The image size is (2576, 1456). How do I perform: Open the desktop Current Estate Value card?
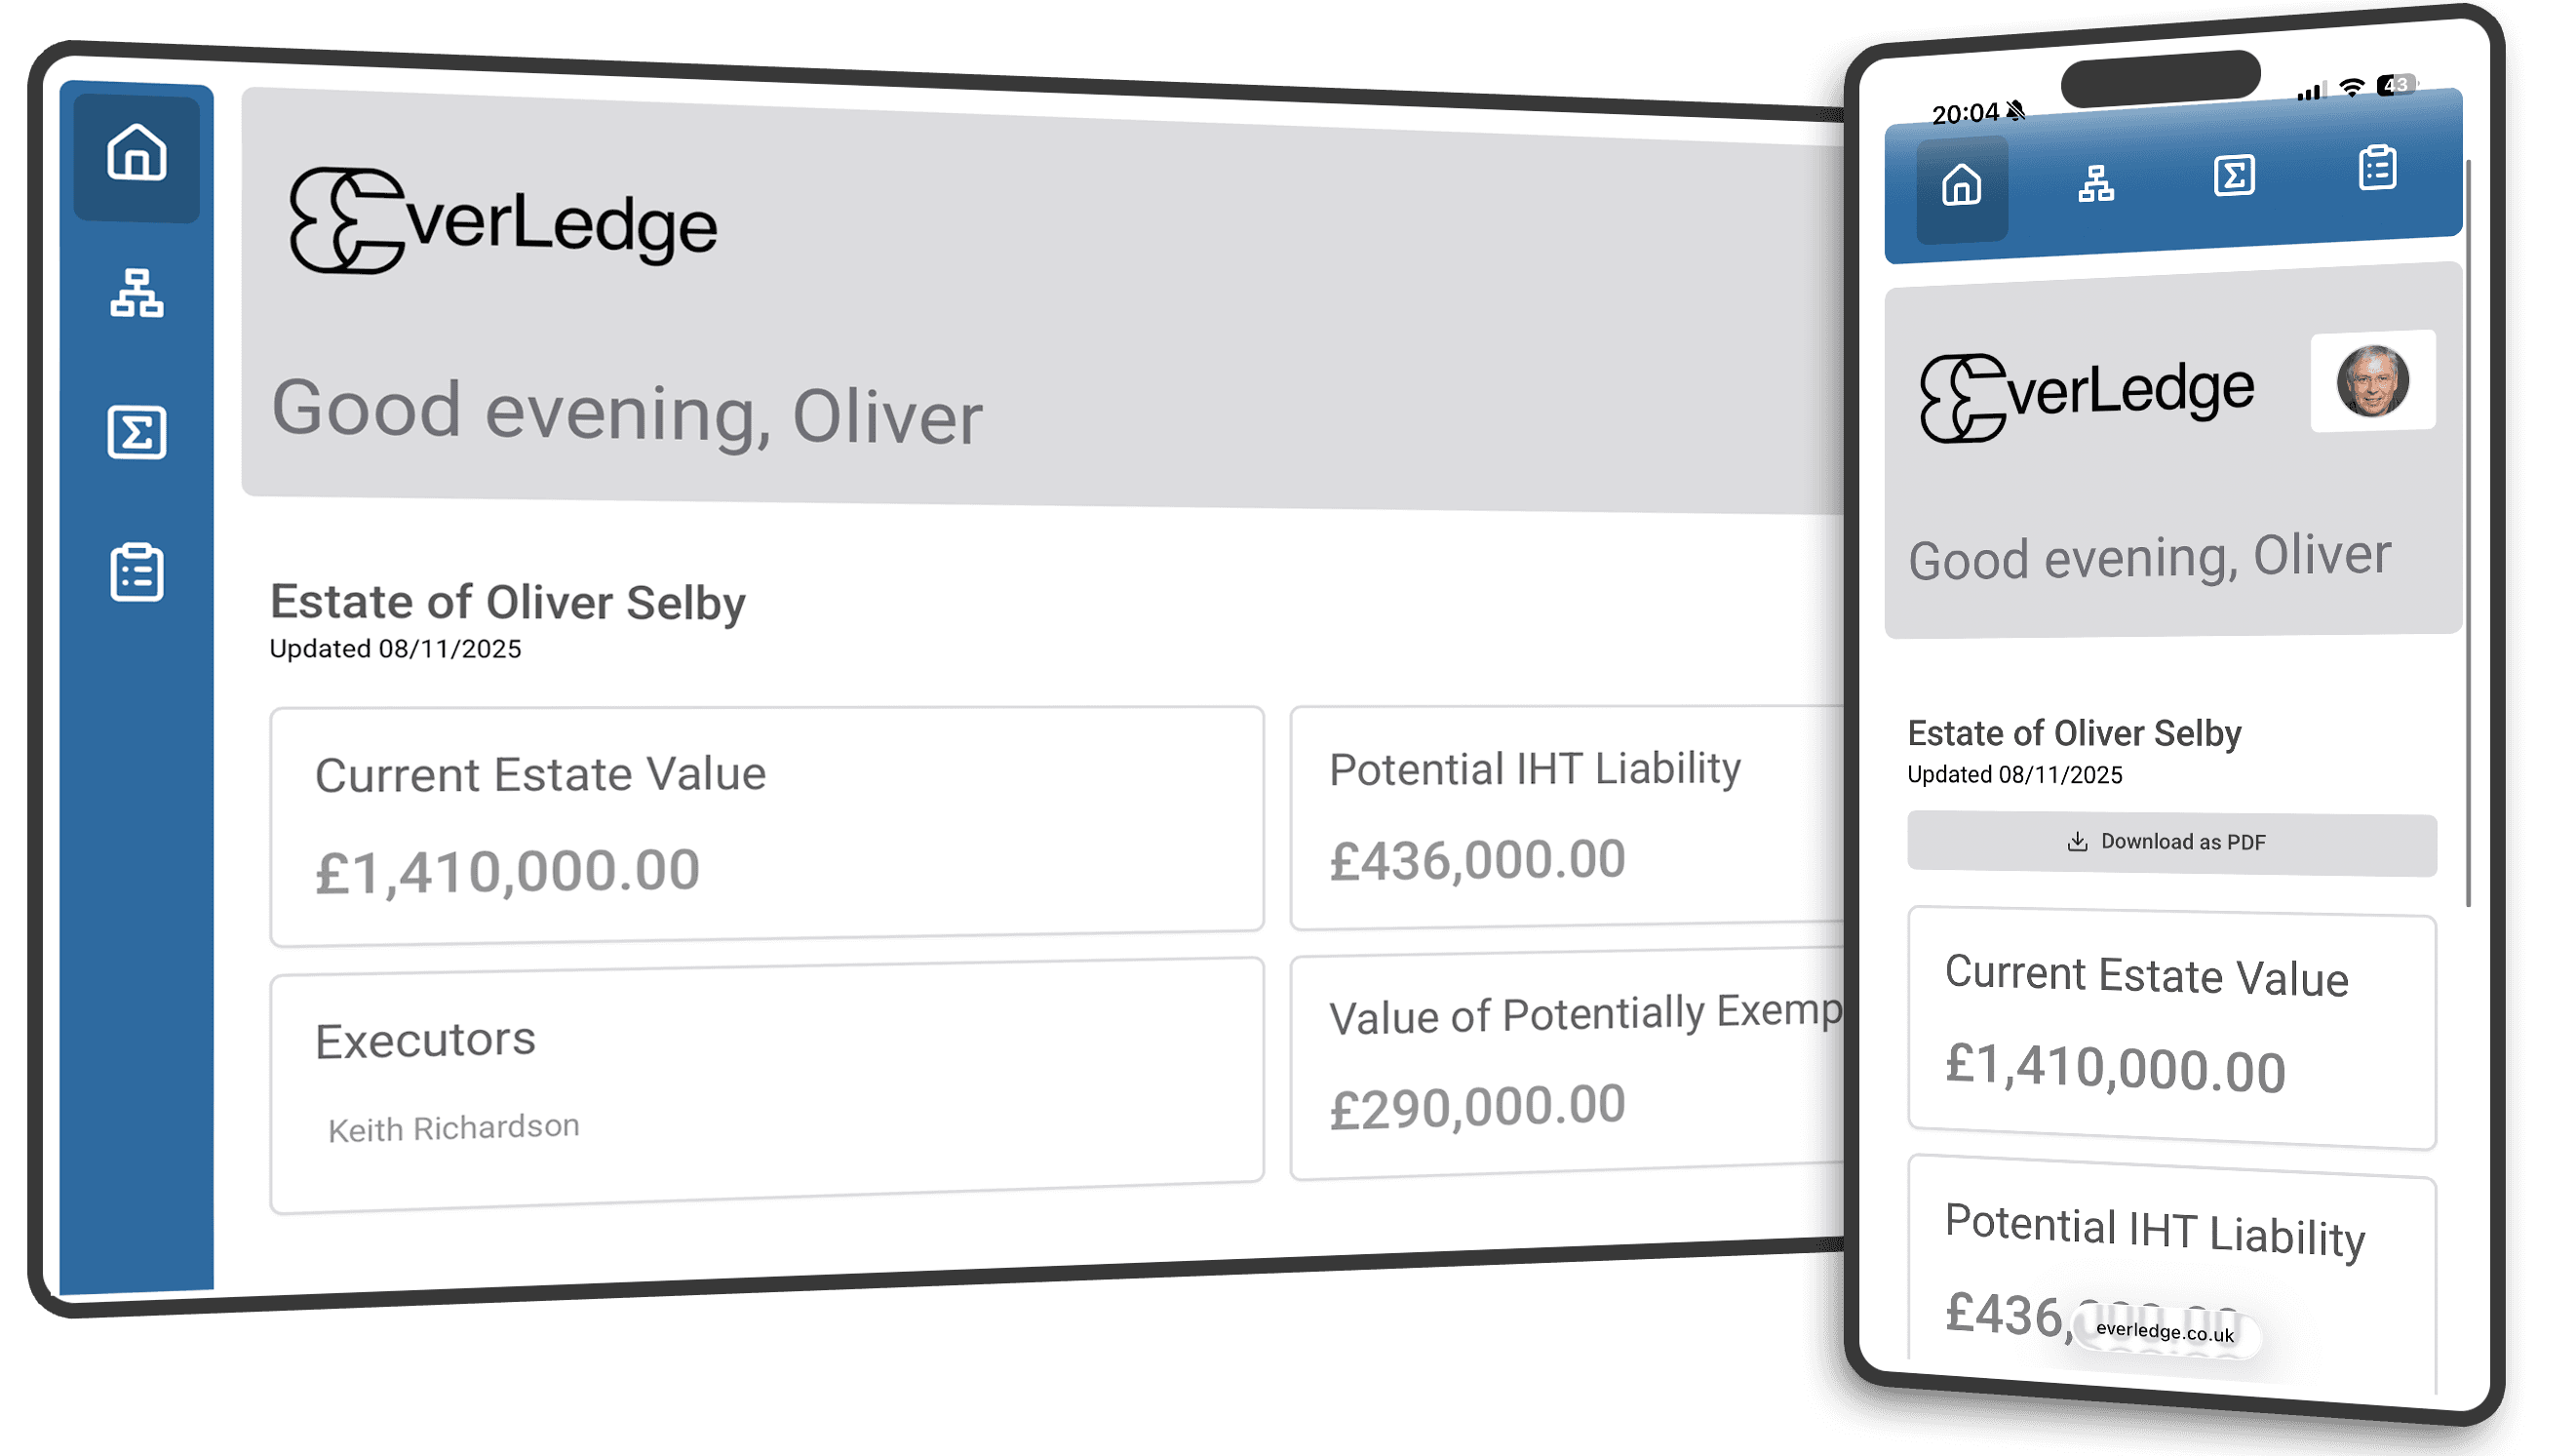point(766,825)
